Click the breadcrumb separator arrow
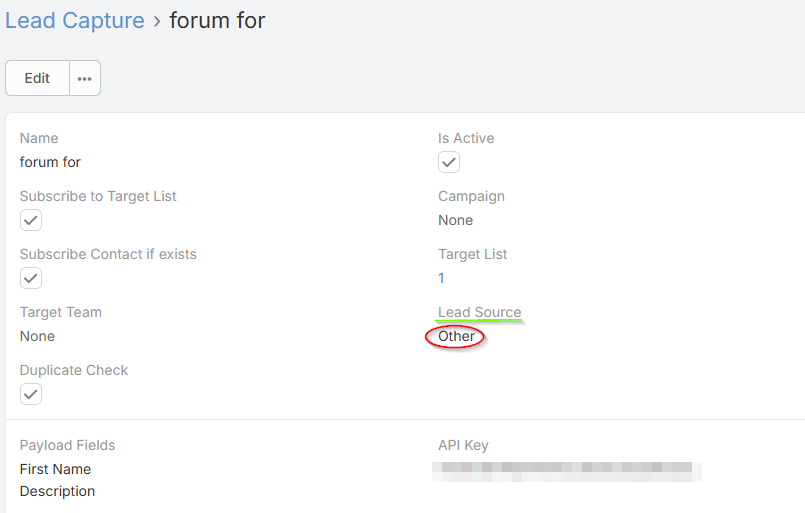 coord(157,21)
